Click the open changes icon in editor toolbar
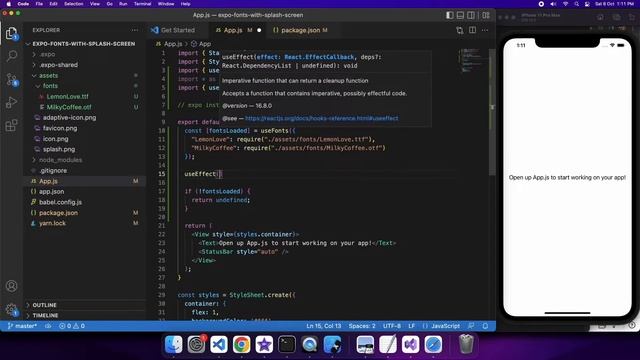 click(460, 30)
